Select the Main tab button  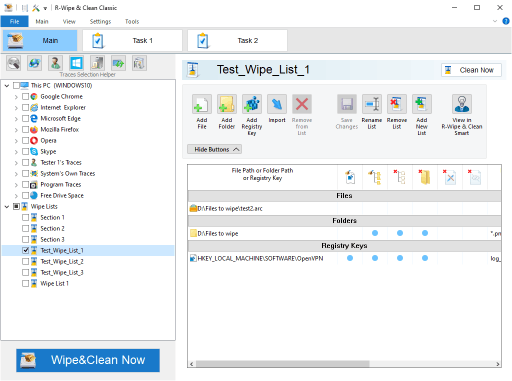(40, 41)
